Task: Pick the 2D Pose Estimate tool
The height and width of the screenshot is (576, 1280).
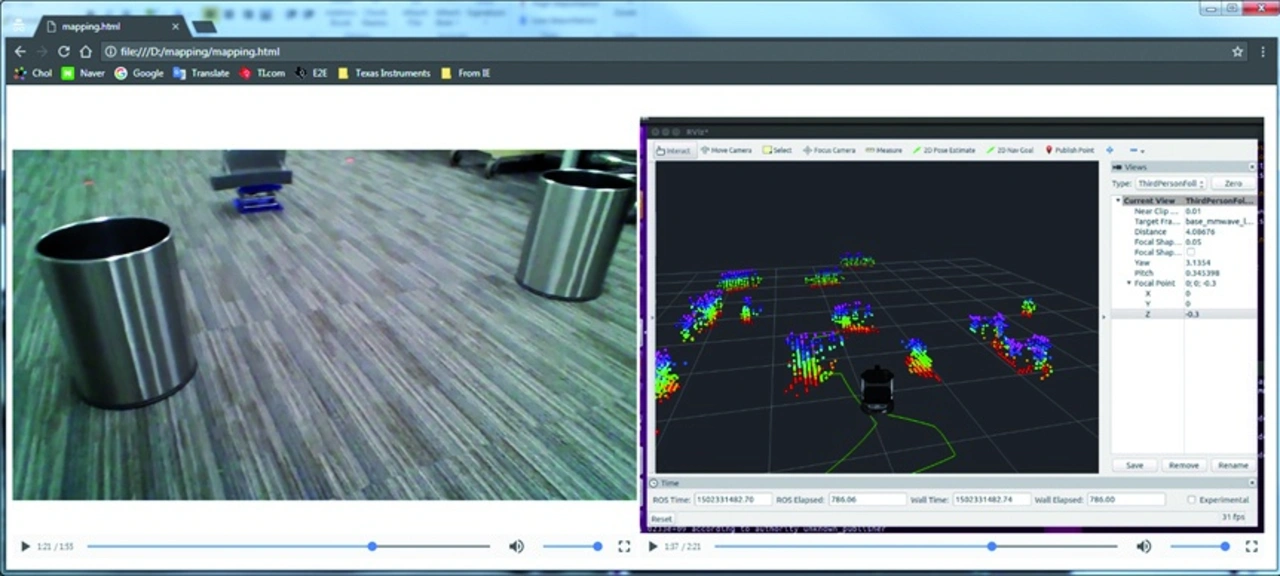Action: click(944, 150)
